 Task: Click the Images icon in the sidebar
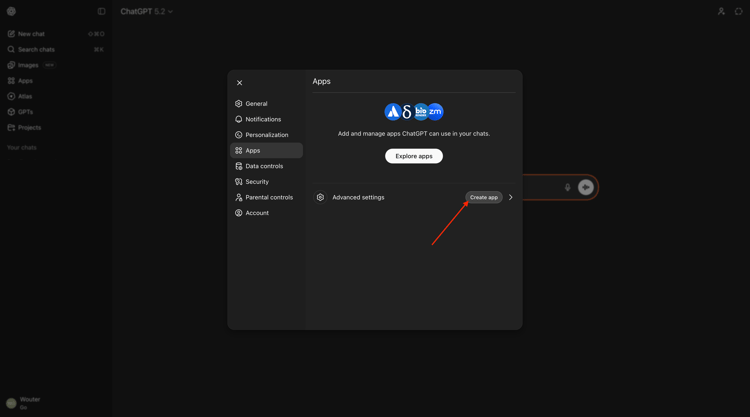pos(11,65)
